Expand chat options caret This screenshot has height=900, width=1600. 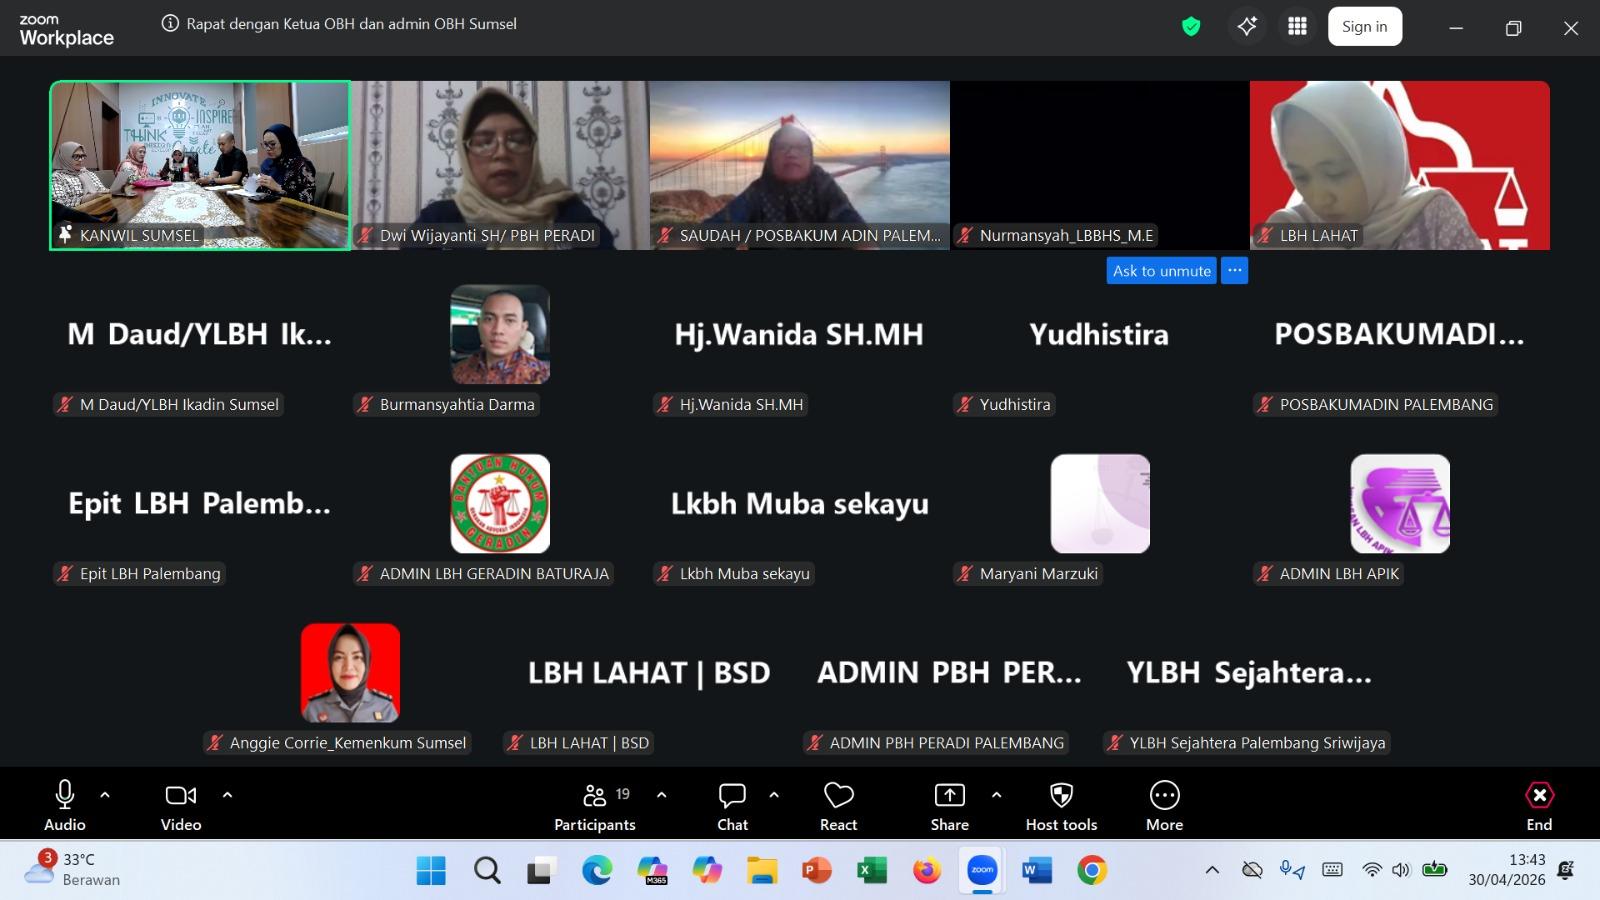774,795
